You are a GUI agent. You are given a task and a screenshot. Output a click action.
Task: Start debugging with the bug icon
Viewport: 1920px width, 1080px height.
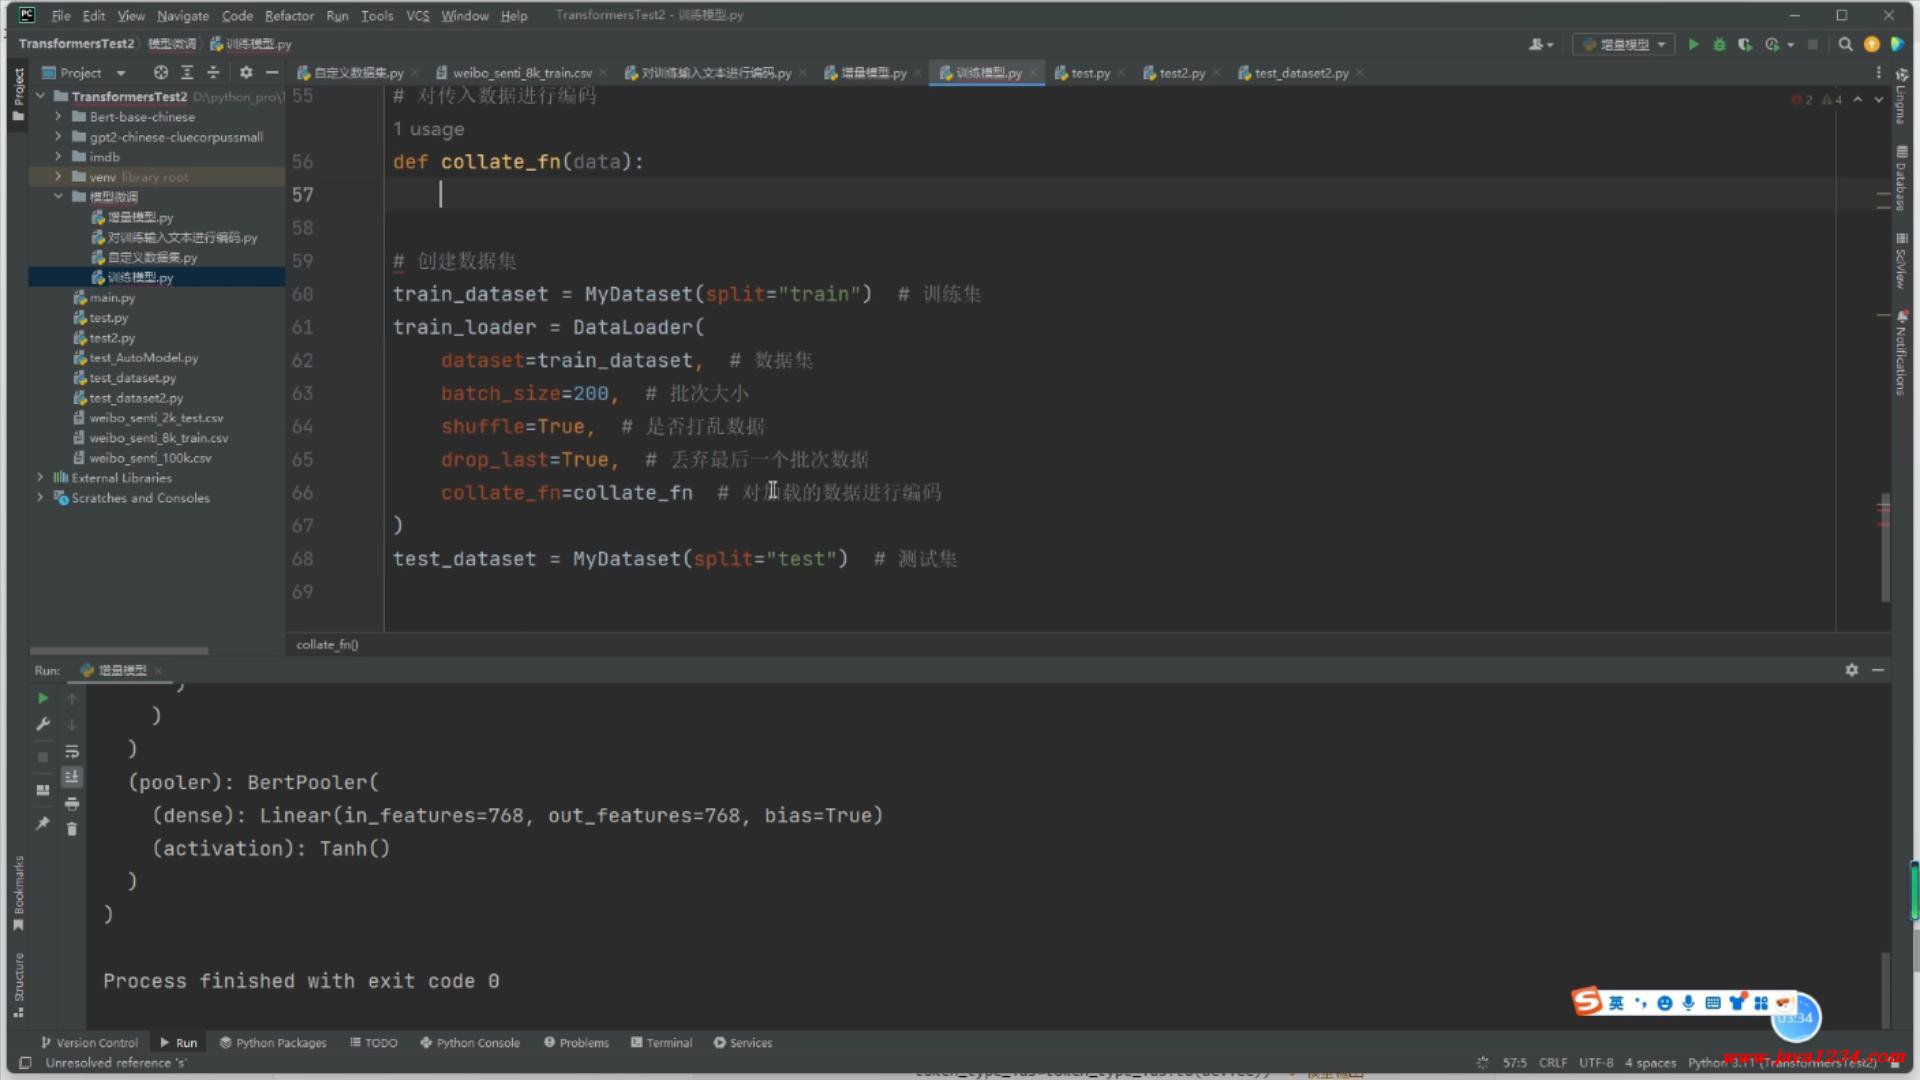click(1719, 44)
